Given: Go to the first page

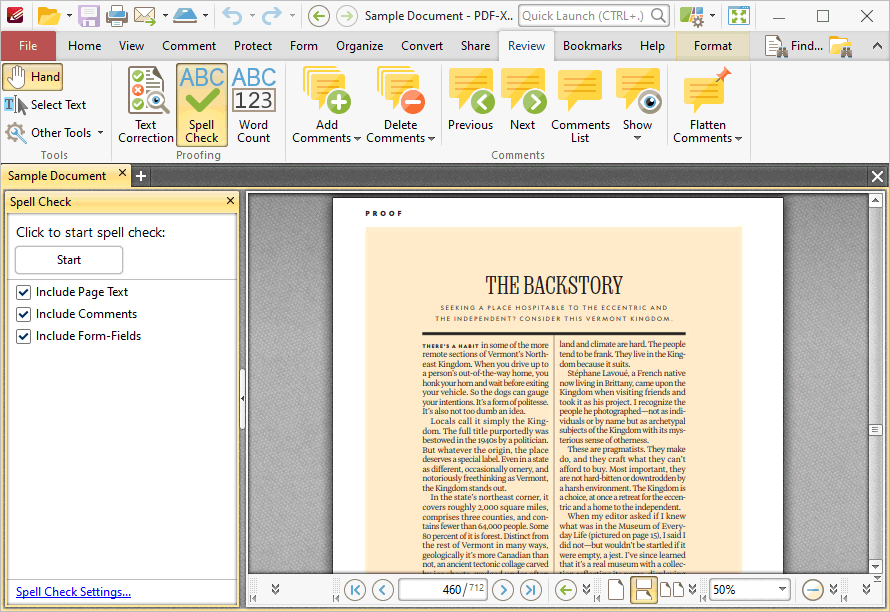Looking at the screenshot, I should point(355,590).
